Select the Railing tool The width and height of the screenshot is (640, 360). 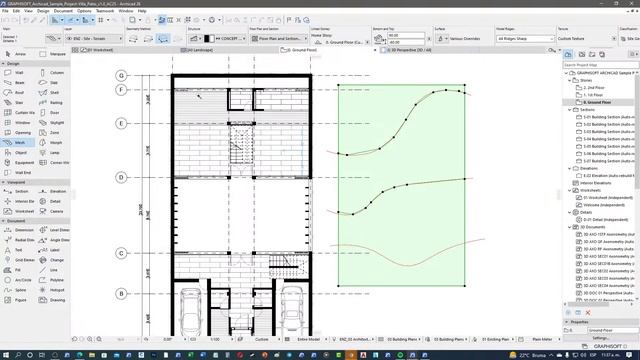point(52,102)
